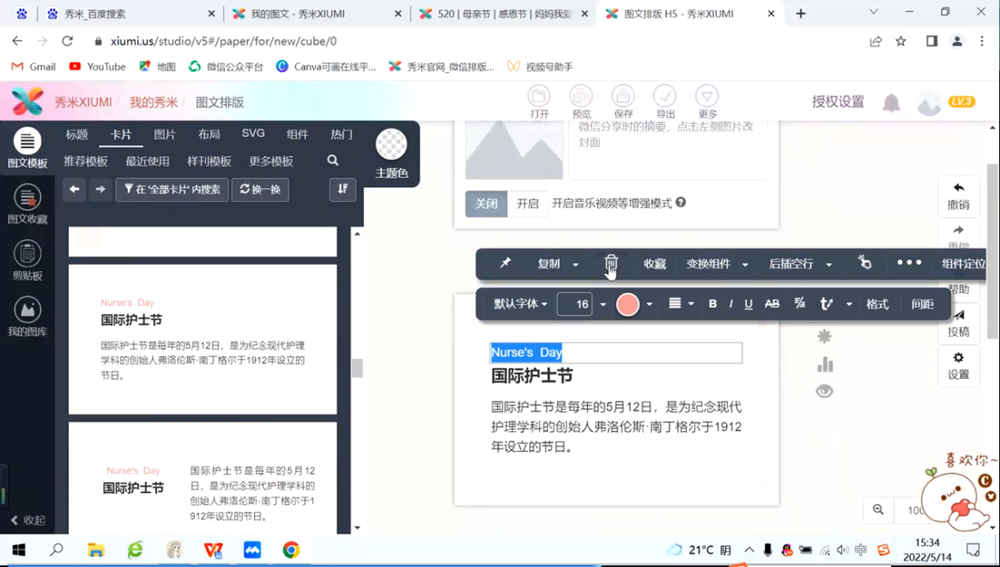Click the hand pointer icon in component toolbar
Image resolution: width=1000 pixels, height=567 pixels.
click(865, 262)
